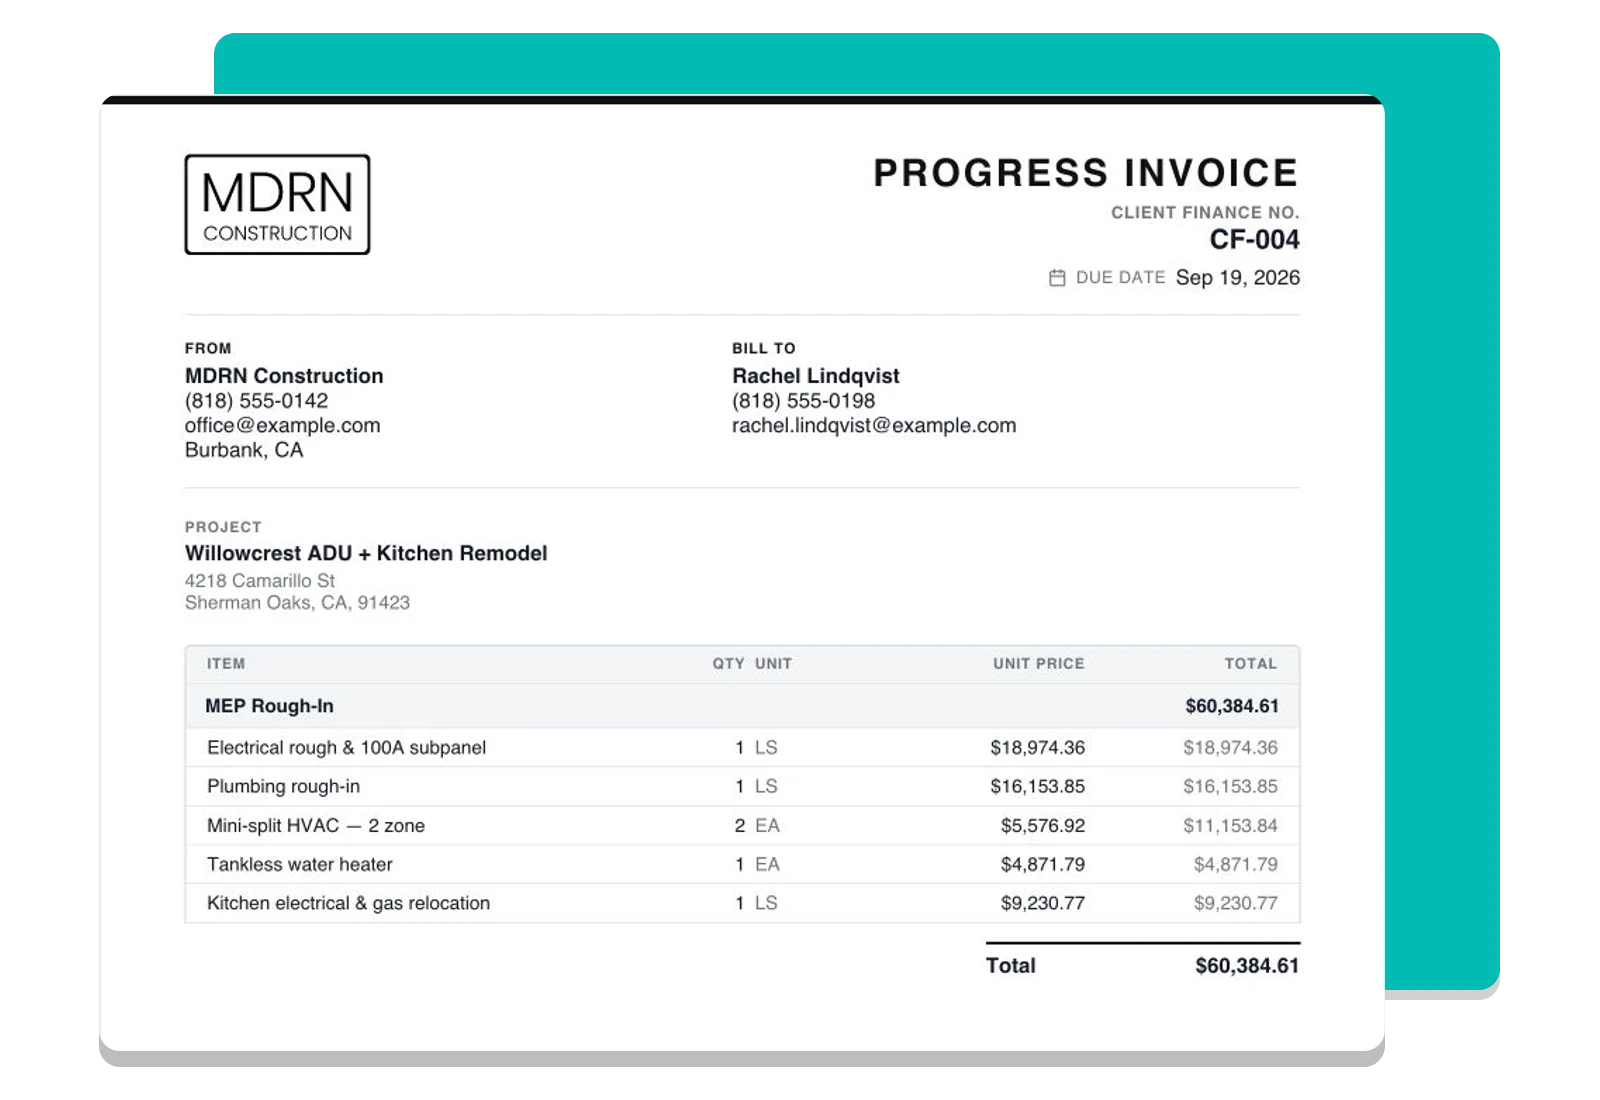This screenshot has height=1100, width=1600.
Task: Click the sender phone (818) 555-0142
Action: 256,401
